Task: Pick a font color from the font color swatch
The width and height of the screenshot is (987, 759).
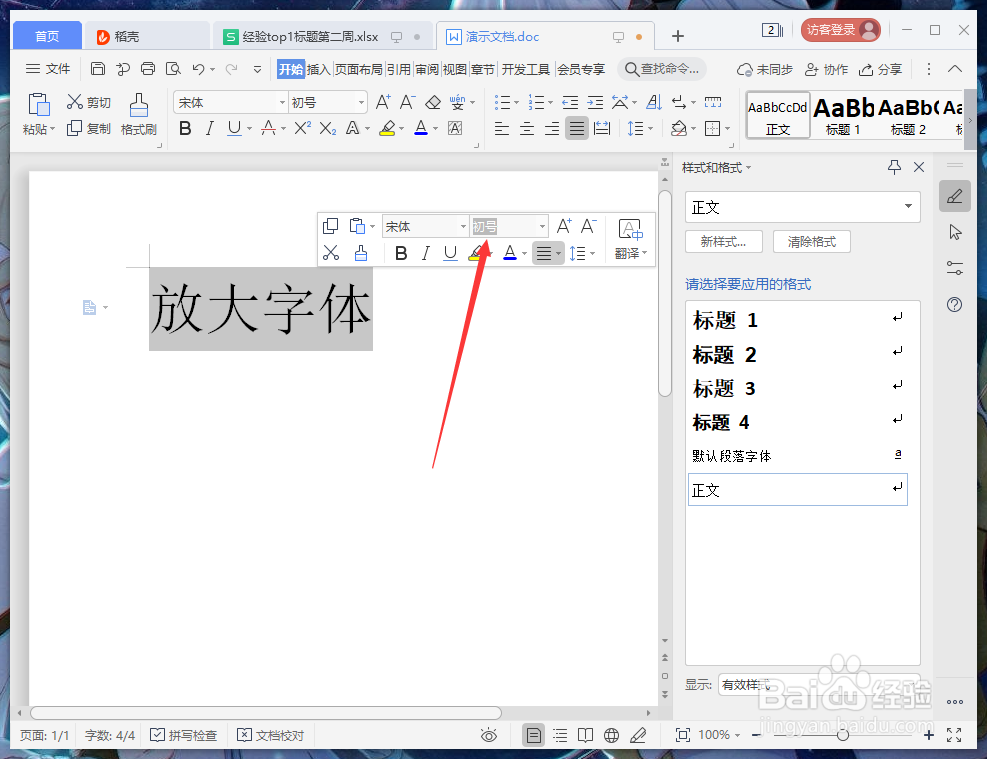Action: [x=419, y=128]
